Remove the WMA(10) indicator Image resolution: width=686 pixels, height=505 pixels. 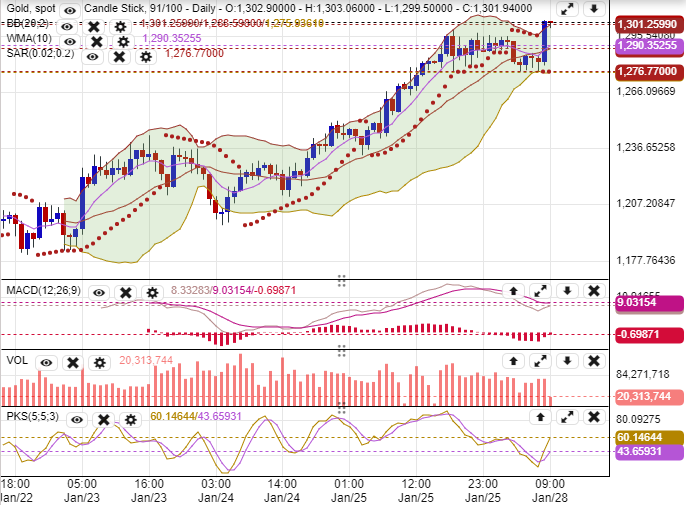(x=96, y=41)
